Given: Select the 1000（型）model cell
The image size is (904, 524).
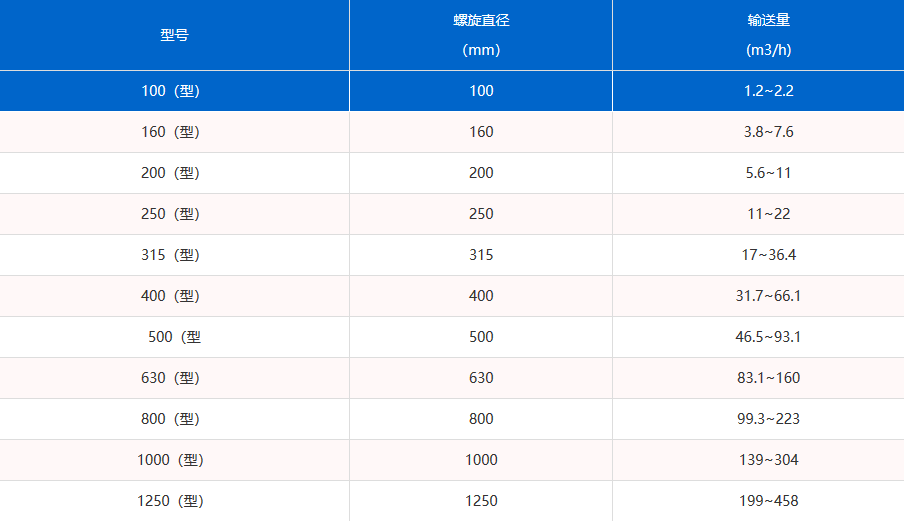Looking at the screenshot, I should tap(171, 460).
